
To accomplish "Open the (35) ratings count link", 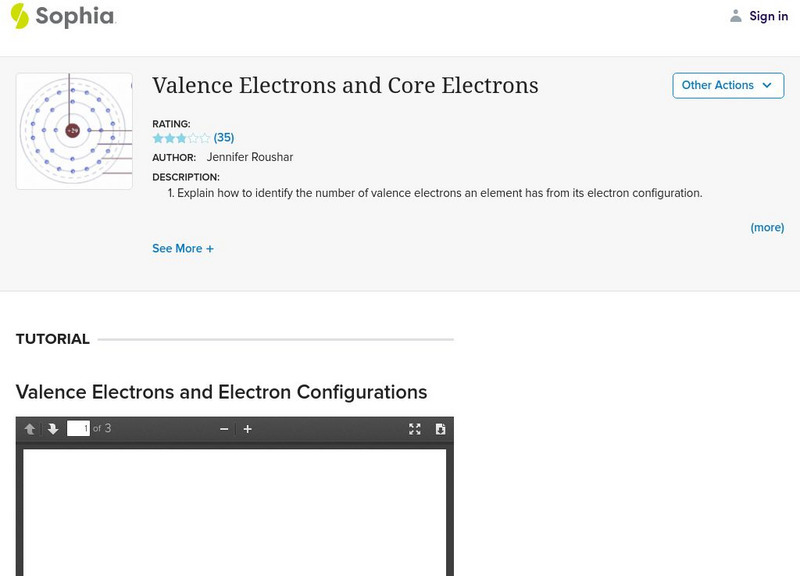I will (224, 138).
